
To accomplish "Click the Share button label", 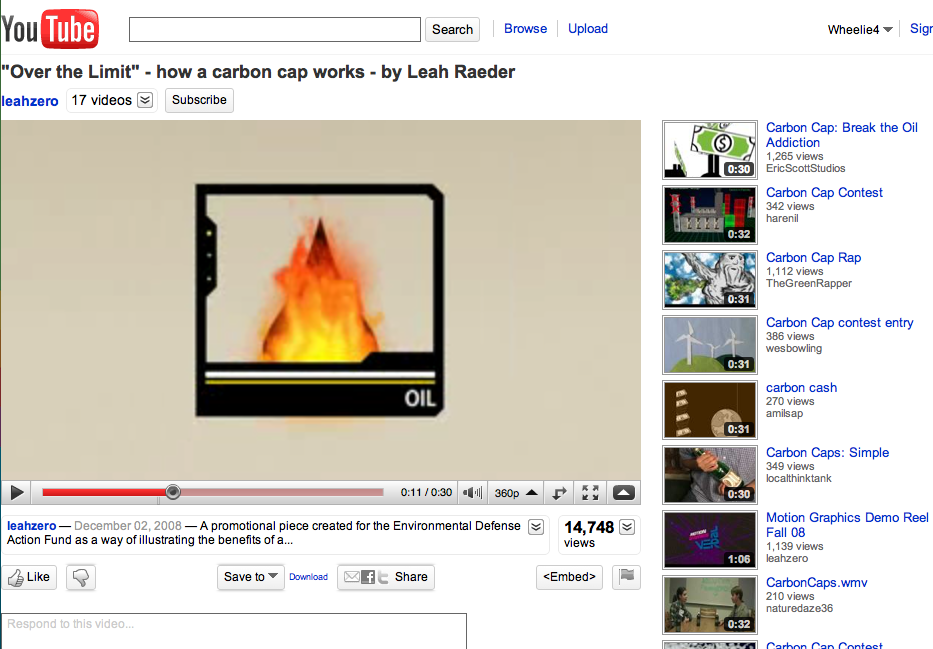I will point(411,577).
